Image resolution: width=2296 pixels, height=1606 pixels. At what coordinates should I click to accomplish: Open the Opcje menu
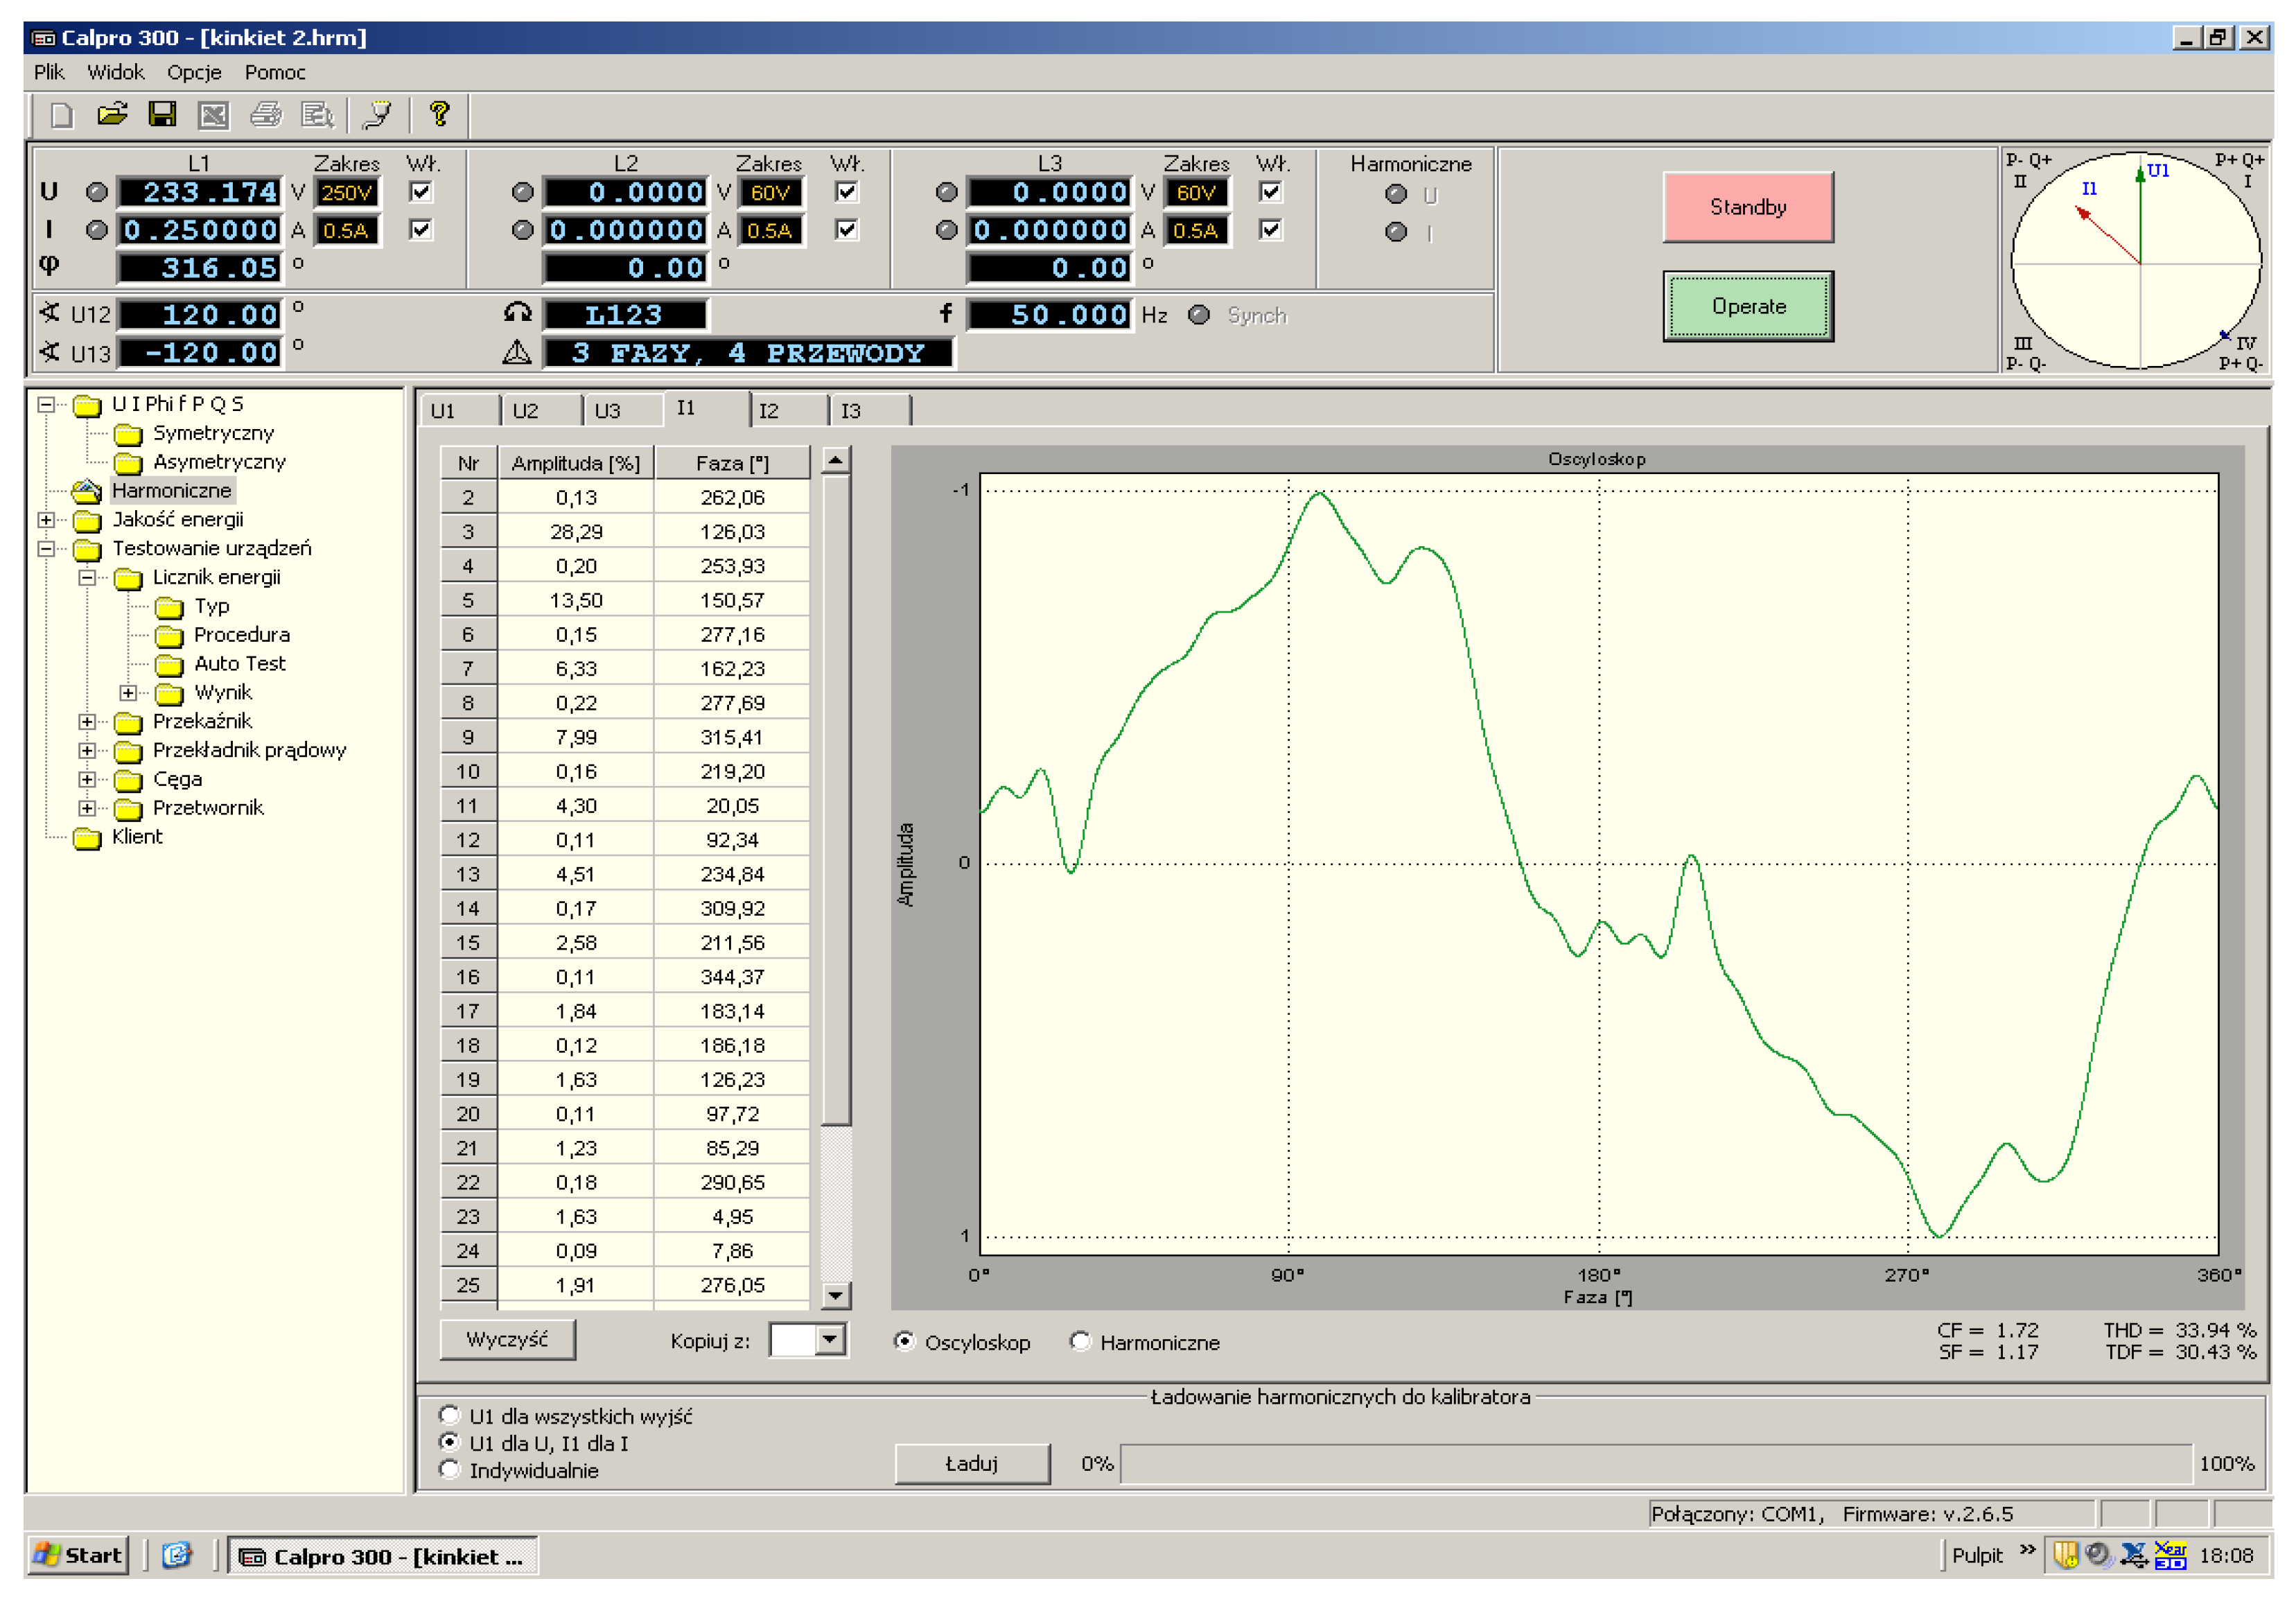tap(194, 72)
